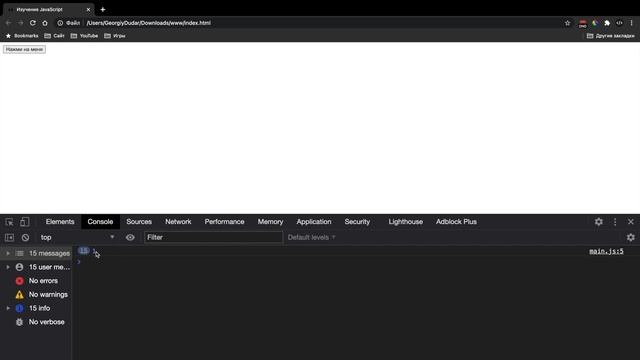Open the Bookmarks bookmark item
This screenshot has width=640, height=360.
(22, 36)
